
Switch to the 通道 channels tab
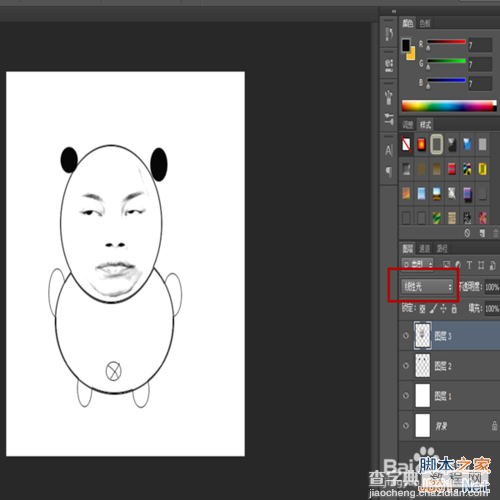point(424,248)
